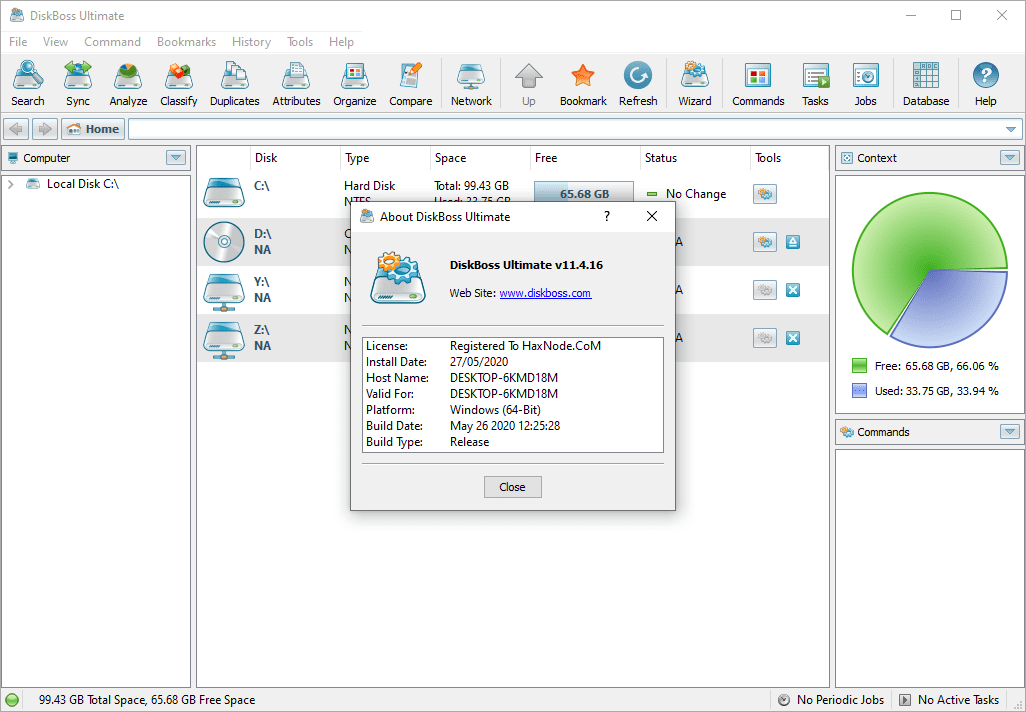Select the Y:\ network drive icon

click(x=223, y=291)
